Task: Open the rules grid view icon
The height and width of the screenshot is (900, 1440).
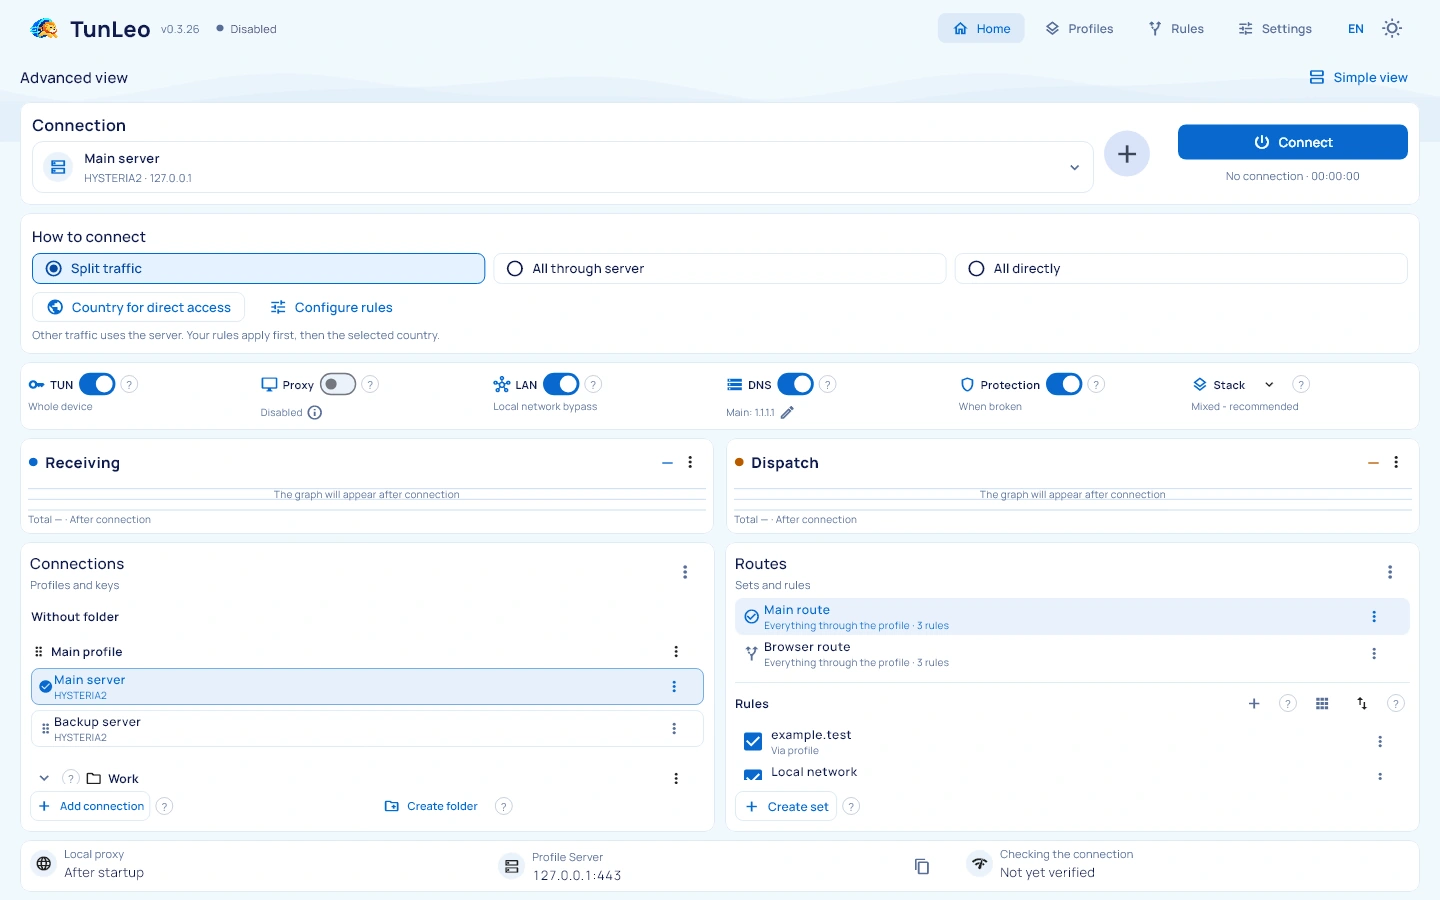Action: tap(1322, 704)
